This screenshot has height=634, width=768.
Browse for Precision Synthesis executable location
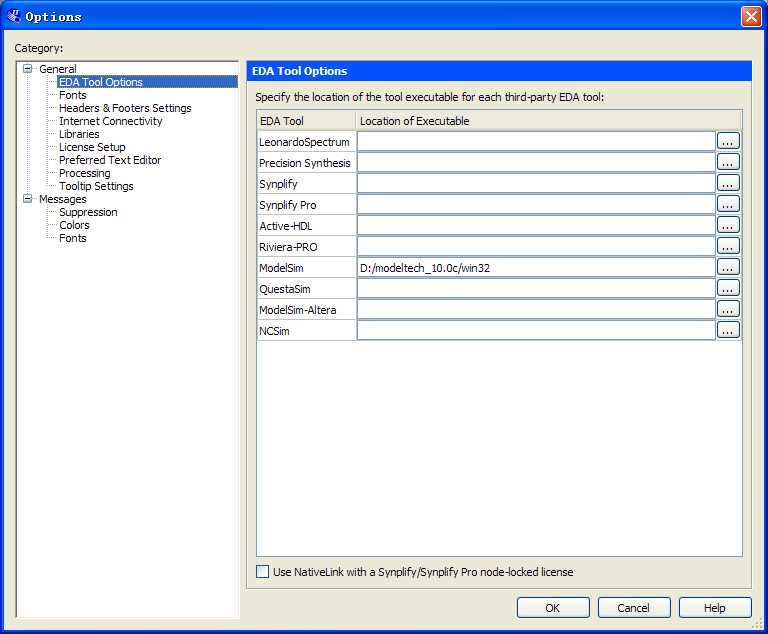click(728, 162)
